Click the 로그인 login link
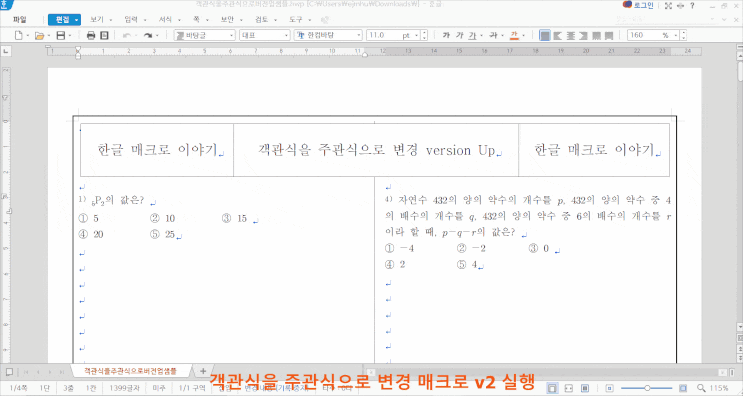The height and width of the screenshot is (396, 743). coord(643,5)
